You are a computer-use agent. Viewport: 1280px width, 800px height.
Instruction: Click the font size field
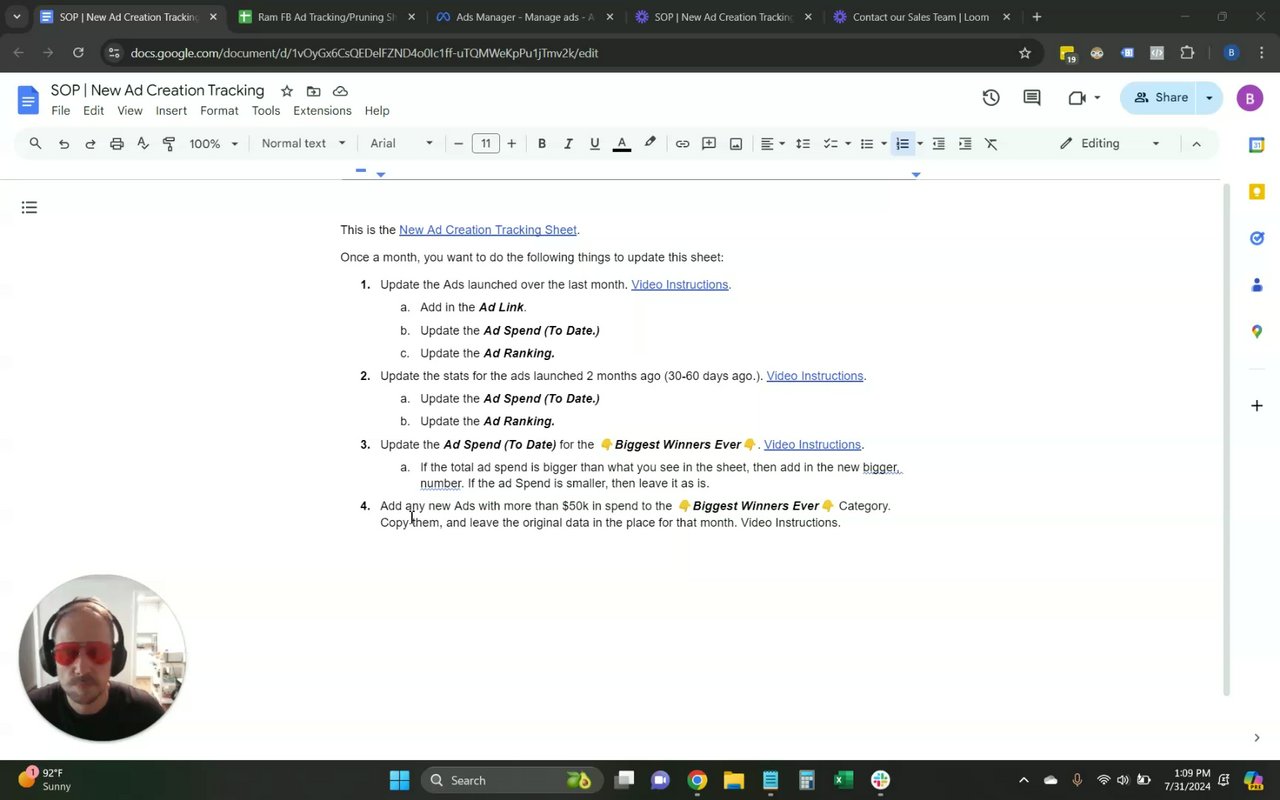click(x=485, y=144)
